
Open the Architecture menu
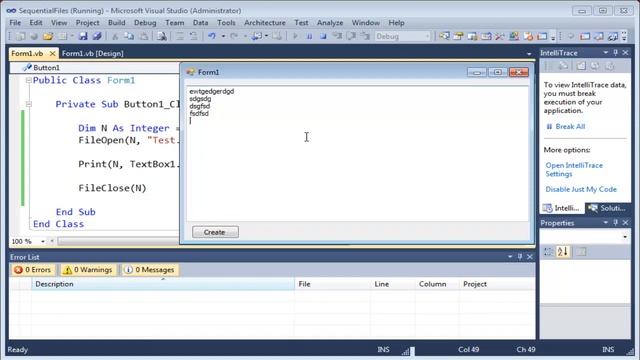(x=264, y=23)
